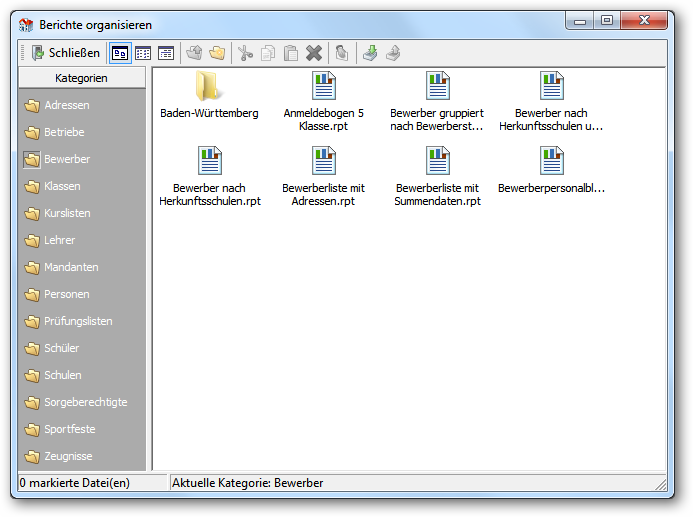Switch to large icons view

tap(120, 53)
